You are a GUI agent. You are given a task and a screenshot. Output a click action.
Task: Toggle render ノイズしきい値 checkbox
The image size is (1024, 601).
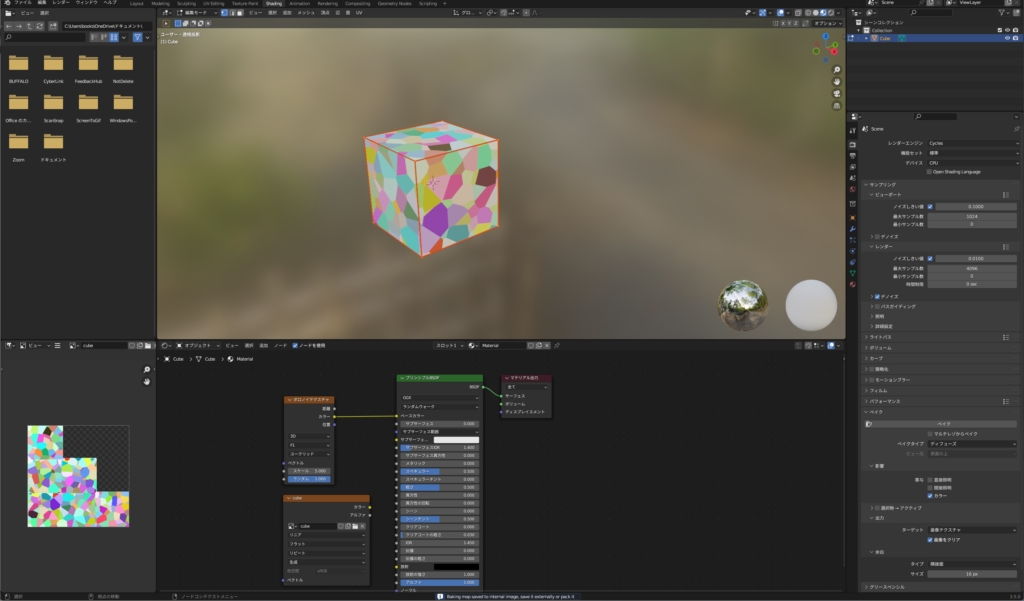point(930,259)
